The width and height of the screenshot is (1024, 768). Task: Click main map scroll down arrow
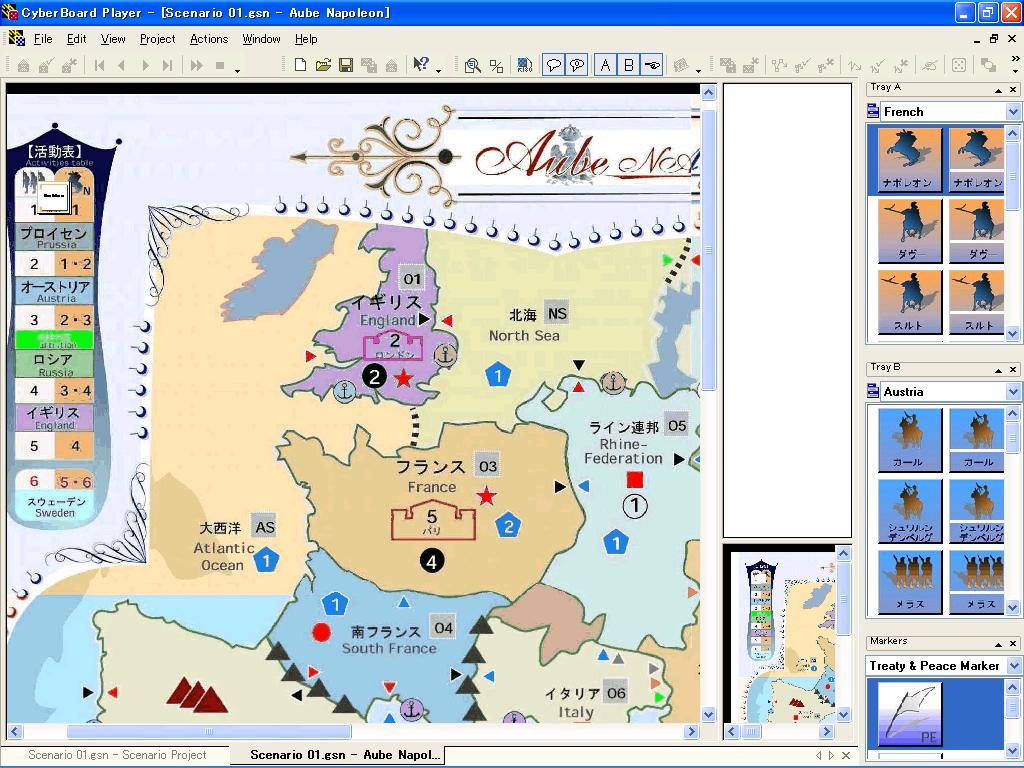click(709, 714)
